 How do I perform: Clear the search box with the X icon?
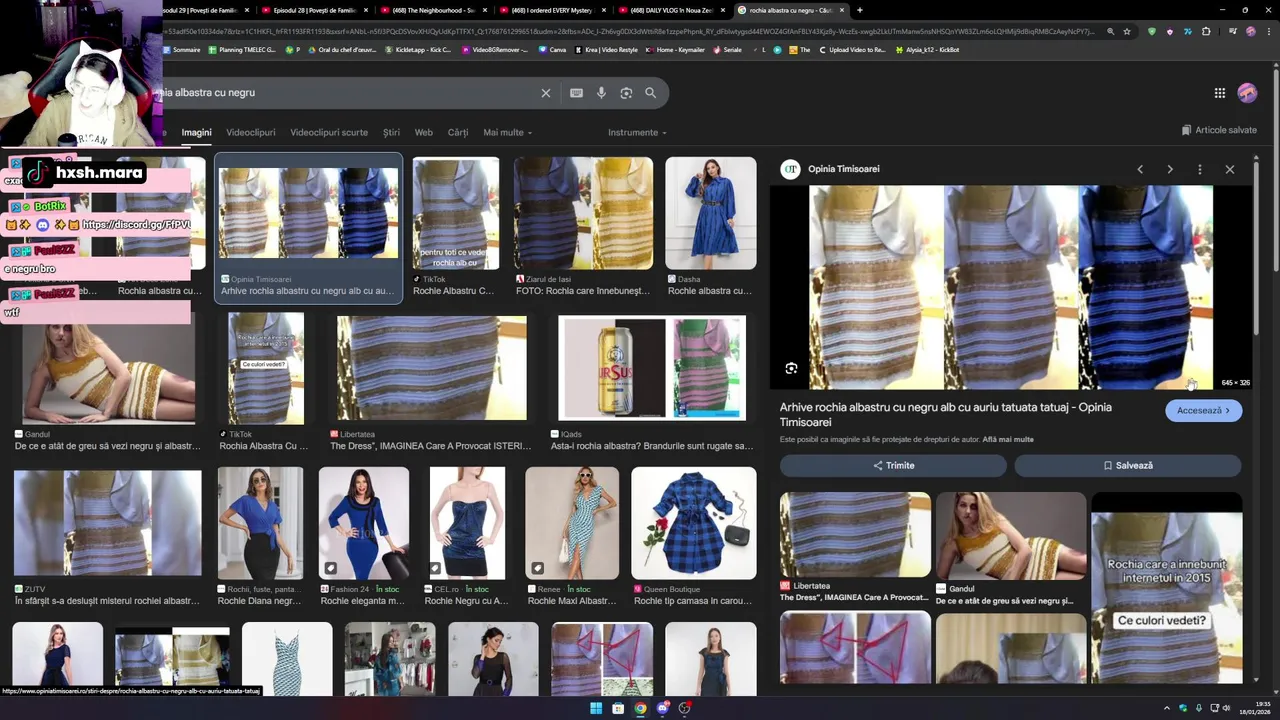click(546, 93)
